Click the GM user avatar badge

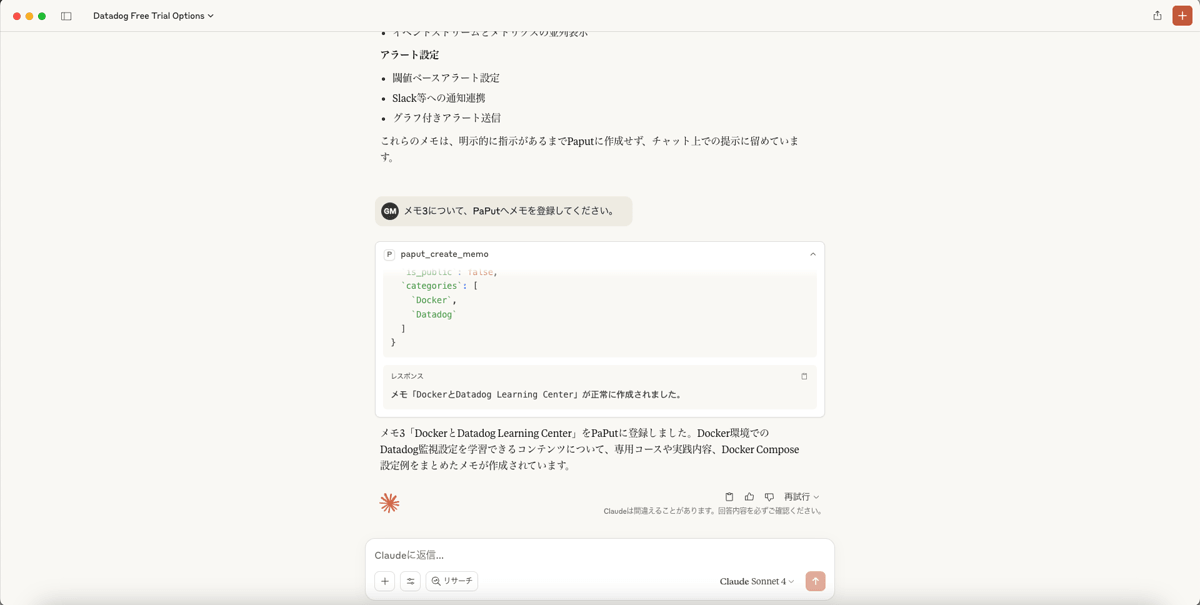[392, 211]
